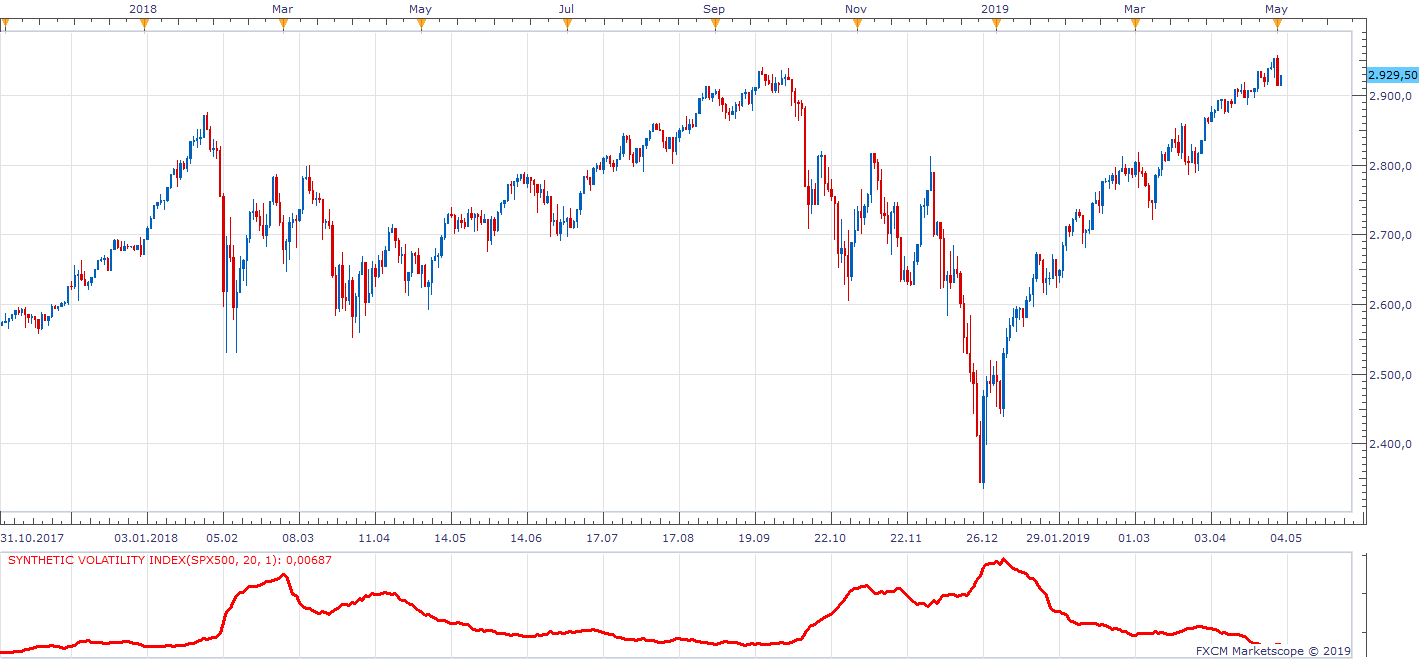The width and height of the screenshot is (1424, 660).
Task: Click the 2.900,0 price axis label
Action: coord(1390,96)
